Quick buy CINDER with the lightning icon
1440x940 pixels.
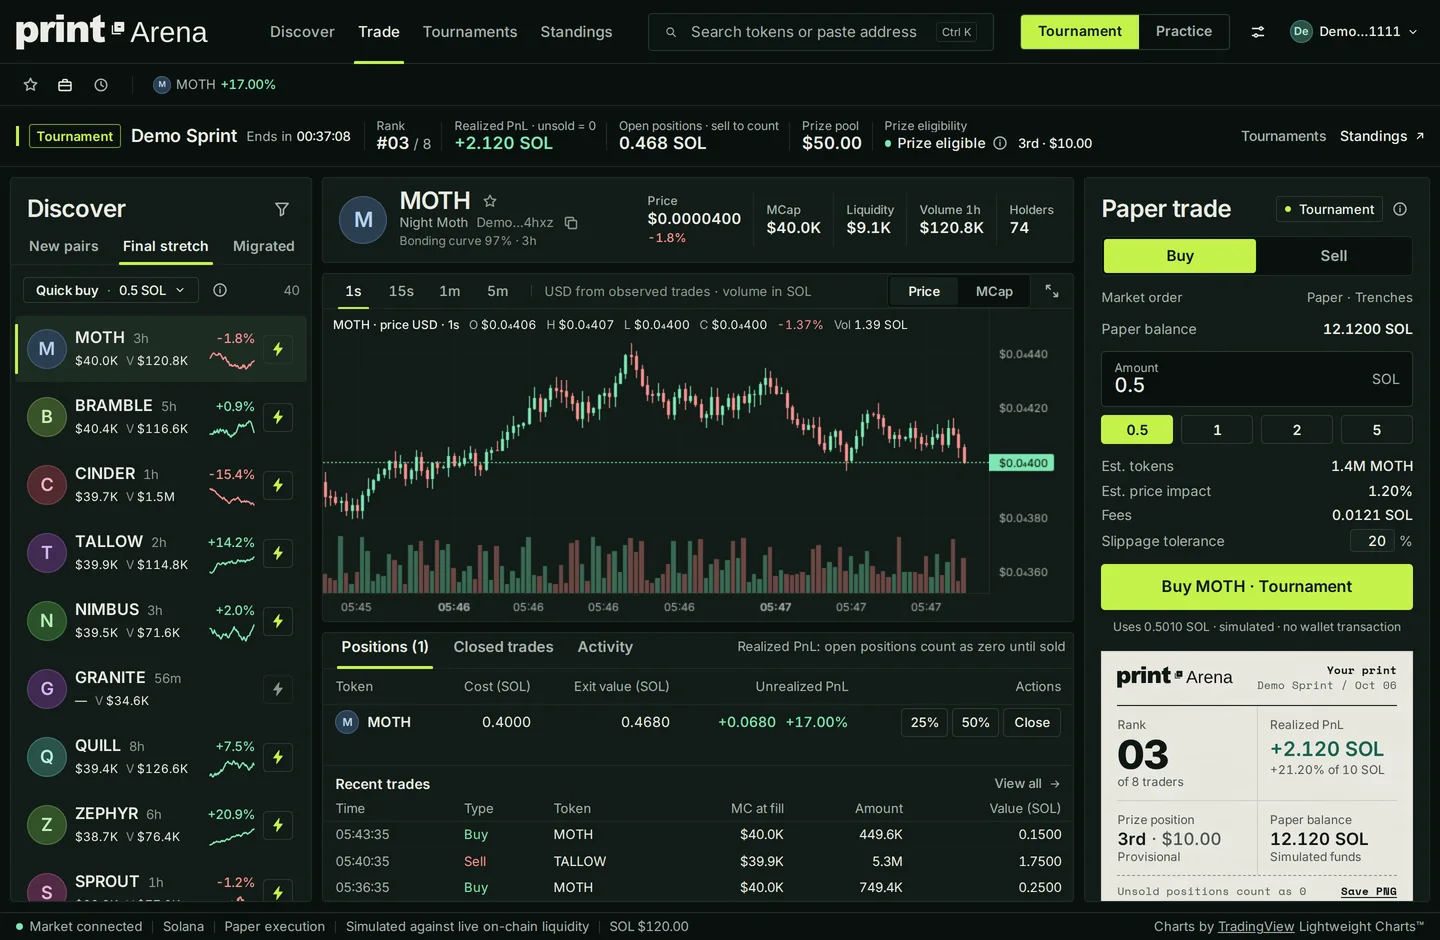tap(278, 485)
